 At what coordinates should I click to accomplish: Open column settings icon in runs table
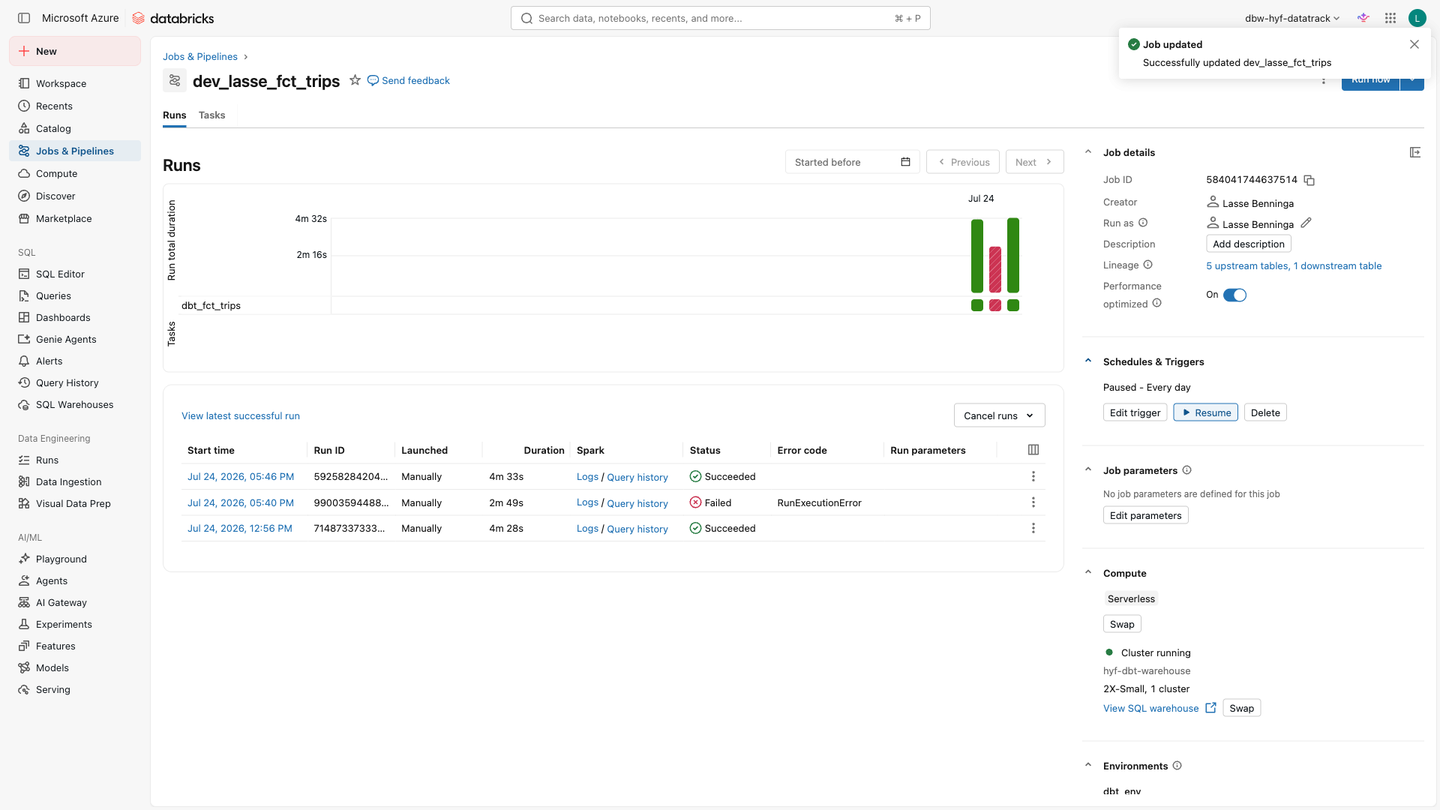point(1033,450)
